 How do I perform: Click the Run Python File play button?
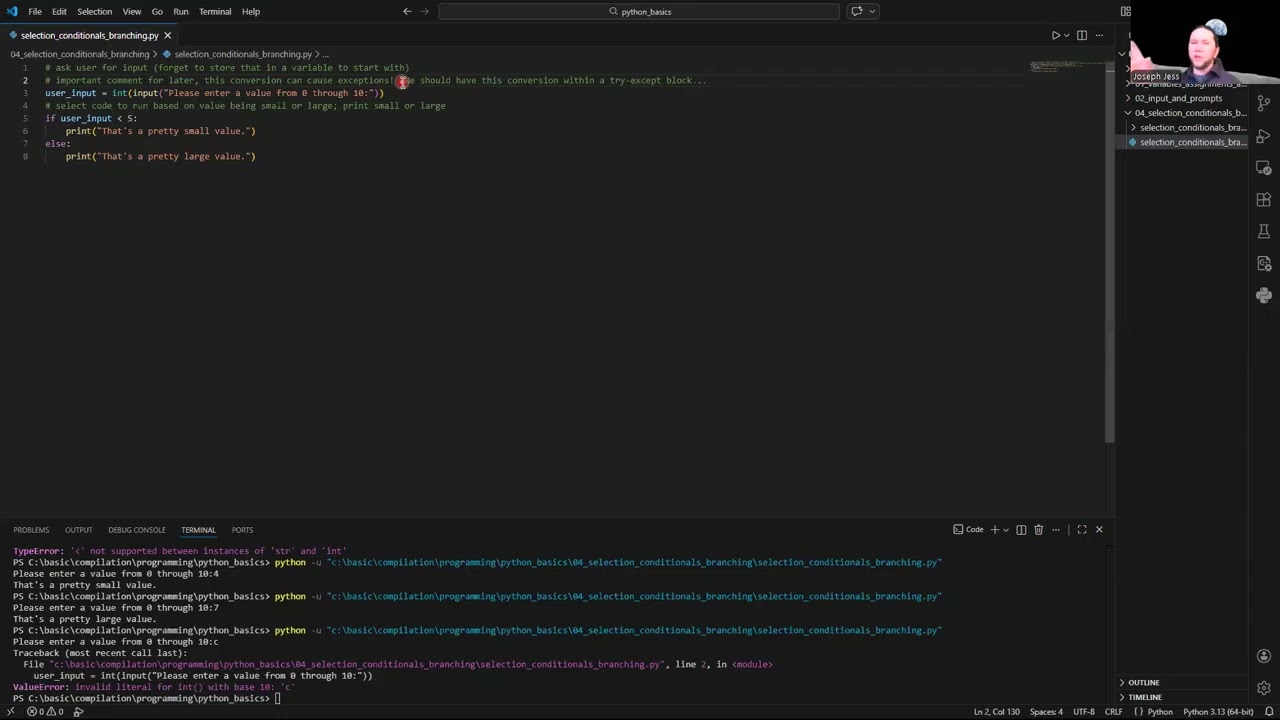point(1055,35)
